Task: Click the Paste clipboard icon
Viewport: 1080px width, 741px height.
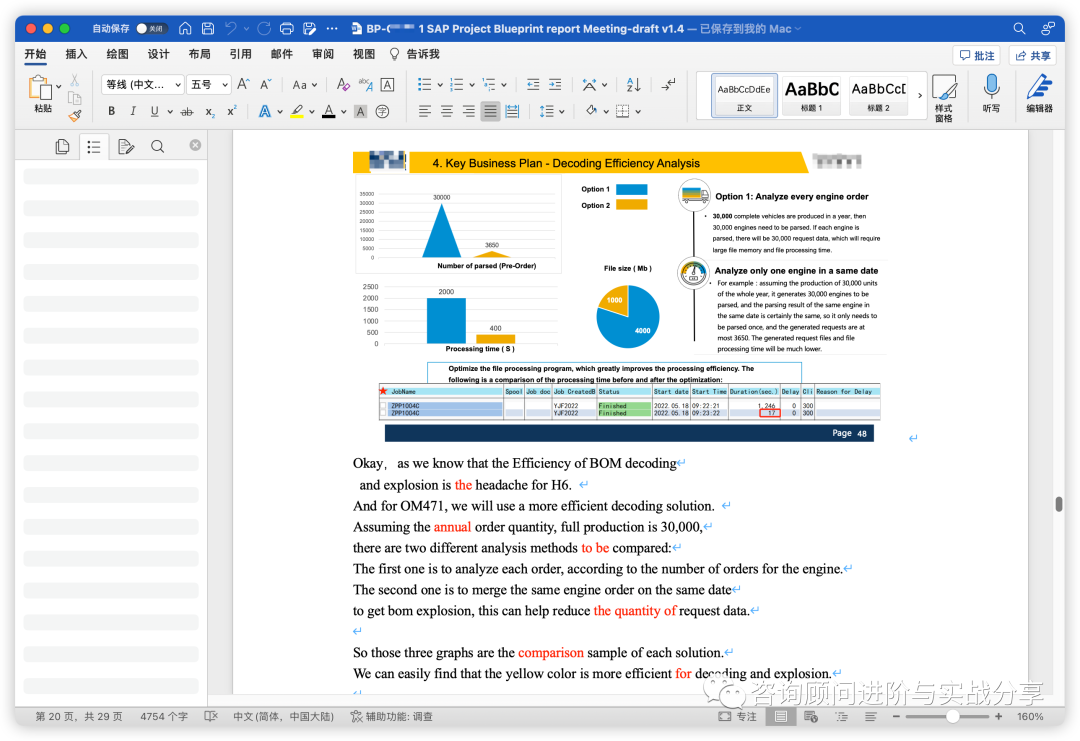Action: tap(39, 88)
